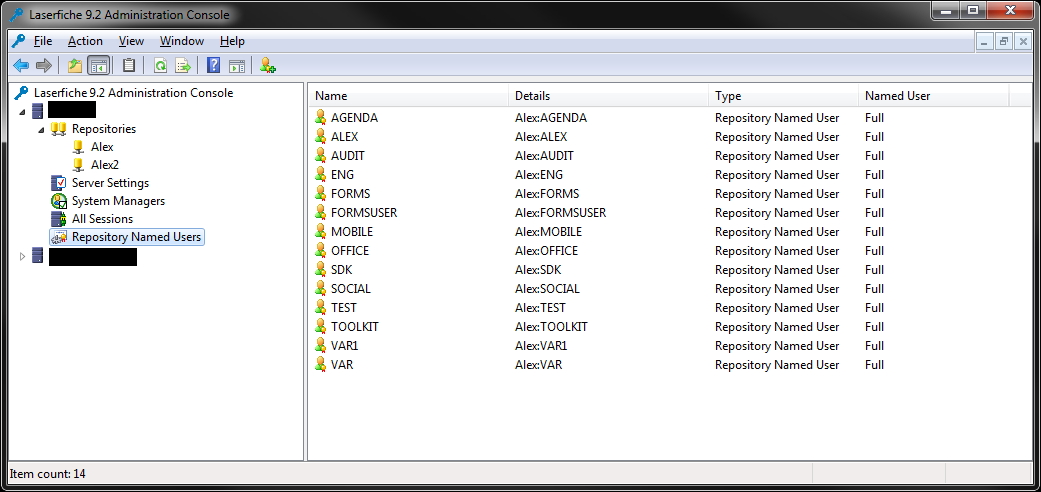Screen dimensions: 1041x492
Task: Click the user icon beside ALEX
Action: pyautogui.click(x=321, y=137)
